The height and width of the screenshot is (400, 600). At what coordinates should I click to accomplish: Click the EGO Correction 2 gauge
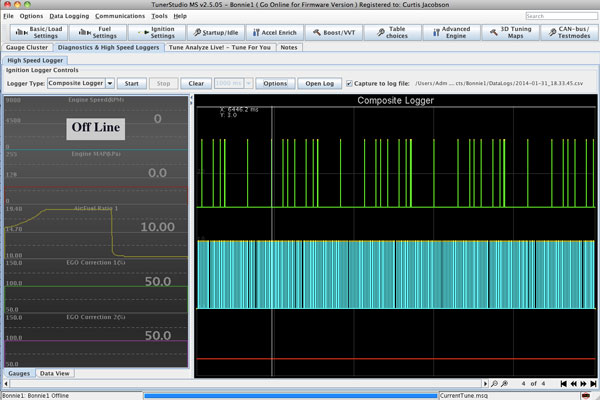click(96, 340)
